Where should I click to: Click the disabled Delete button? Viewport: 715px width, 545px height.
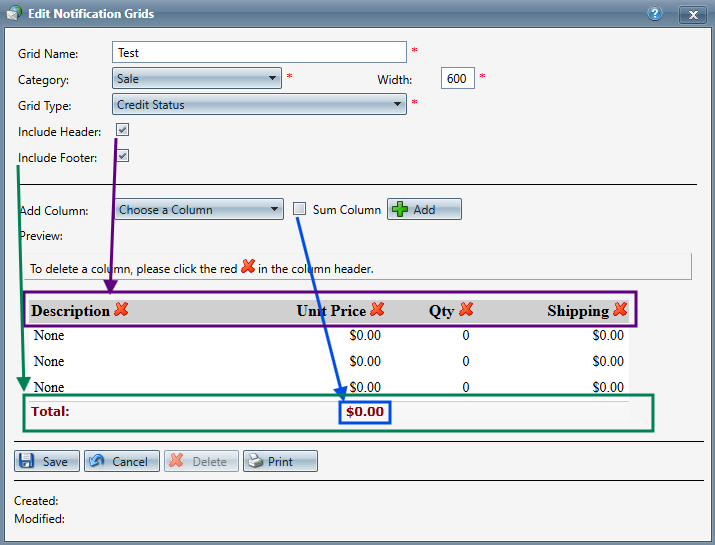pyautogui.click(x=201, y=461)
